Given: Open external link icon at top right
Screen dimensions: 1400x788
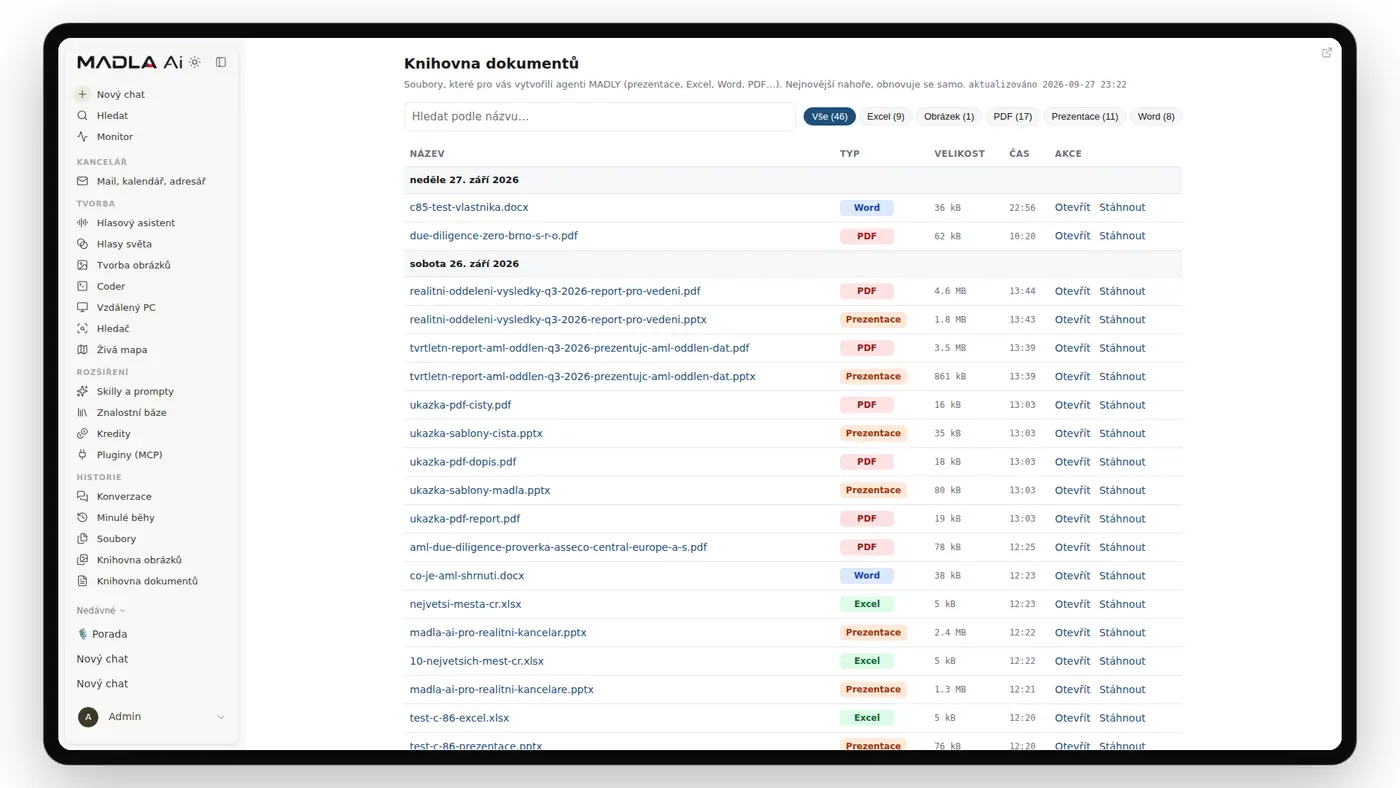Looking at the screenshot, I should 1327,53.
